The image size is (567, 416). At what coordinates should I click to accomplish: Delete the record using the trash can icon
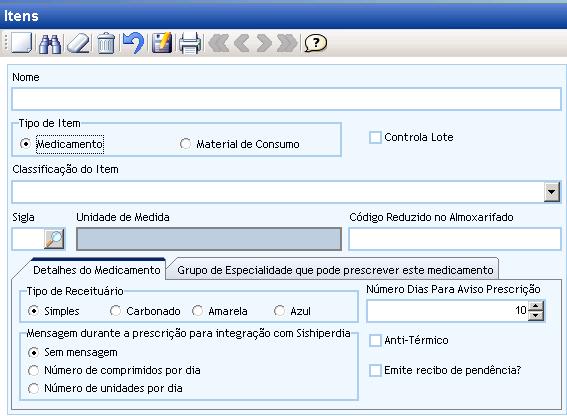pyautogui.click(x=106, y=43)
